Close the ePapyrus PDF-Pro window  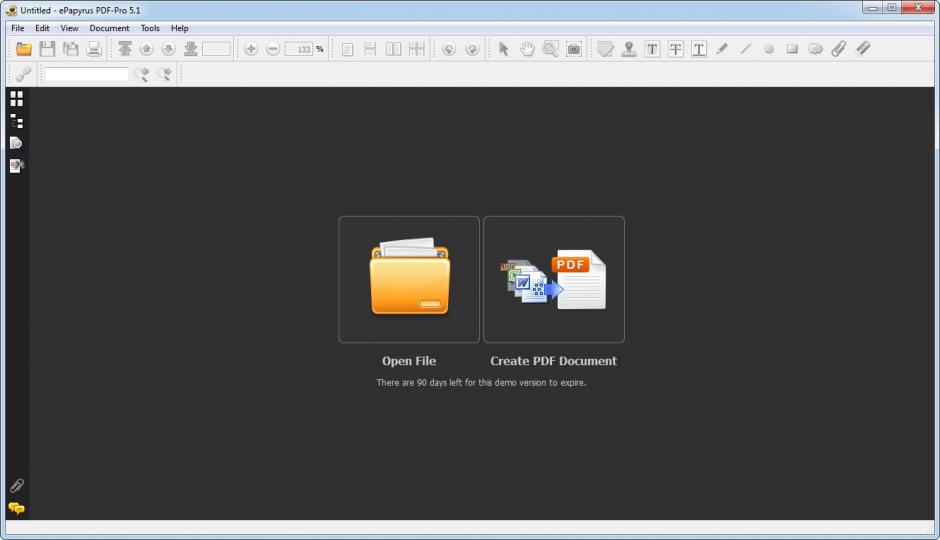(x=918, y=8)
